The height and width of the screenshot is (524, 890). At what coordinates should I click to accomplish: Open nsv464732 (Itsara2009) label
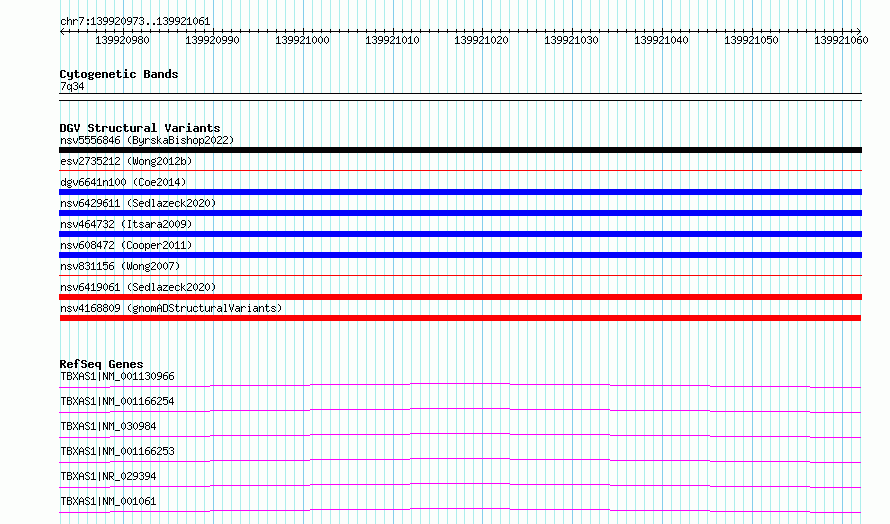(x=126, y=224)
